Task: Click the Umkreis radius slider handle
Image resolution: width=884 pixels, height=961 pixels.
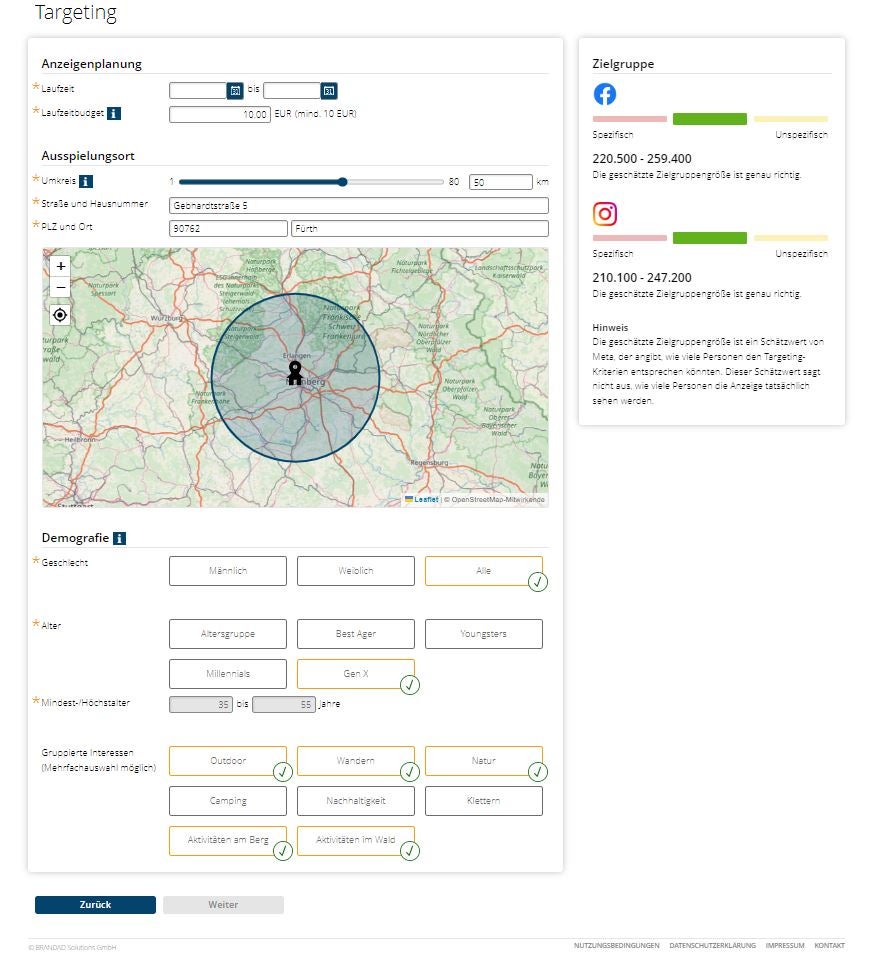Action: click(x=343, y=182)
